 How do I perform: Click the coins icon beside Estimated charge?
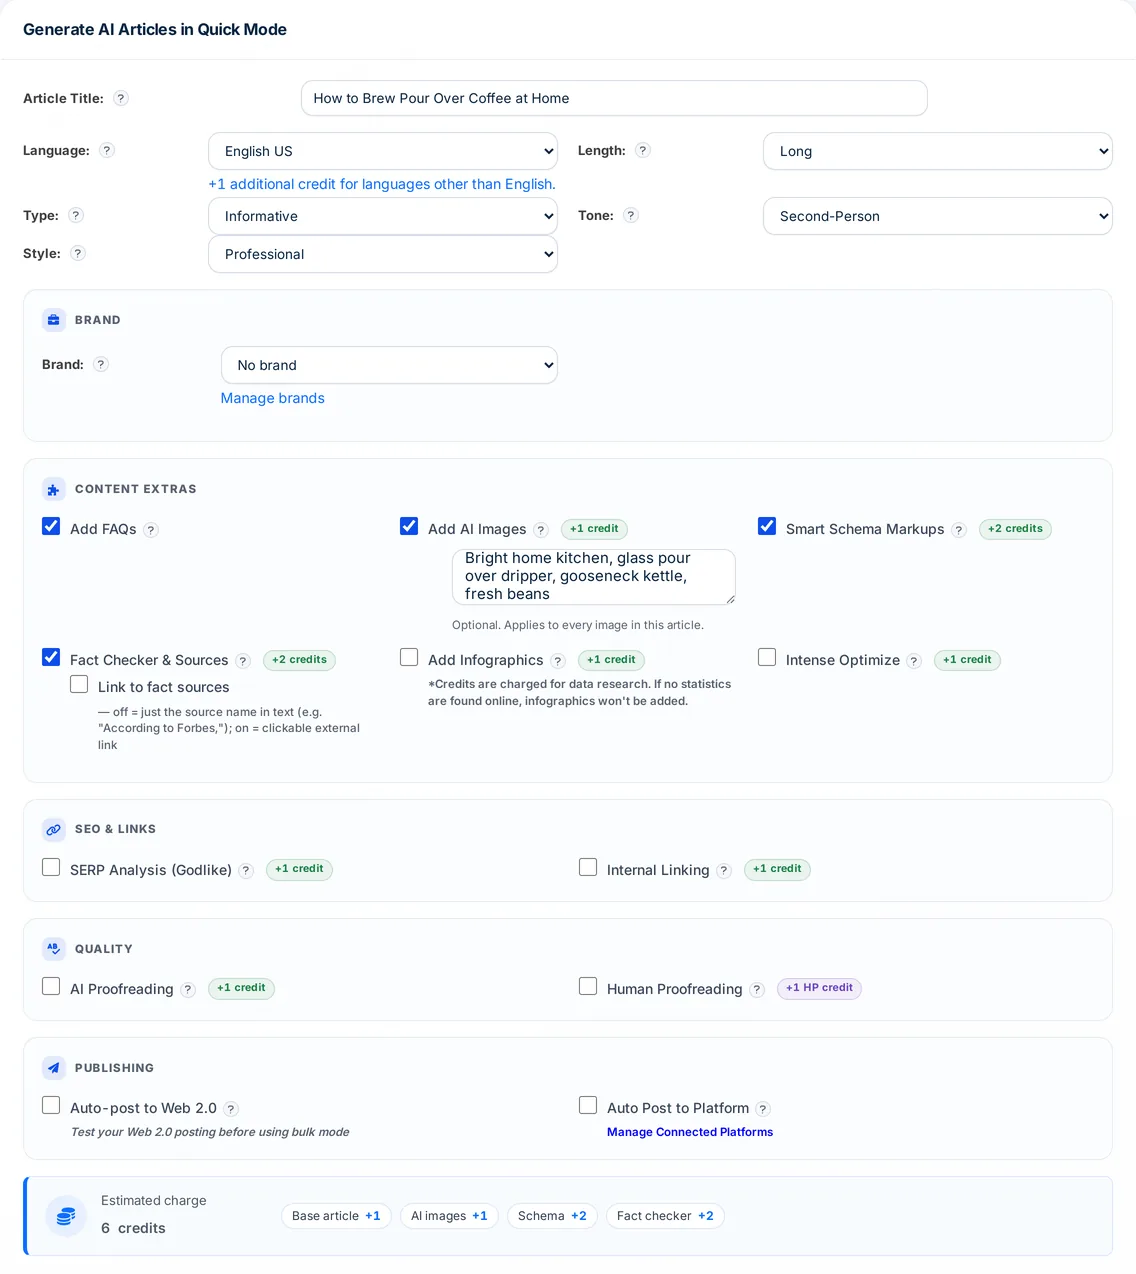(x=66, y=1216)
